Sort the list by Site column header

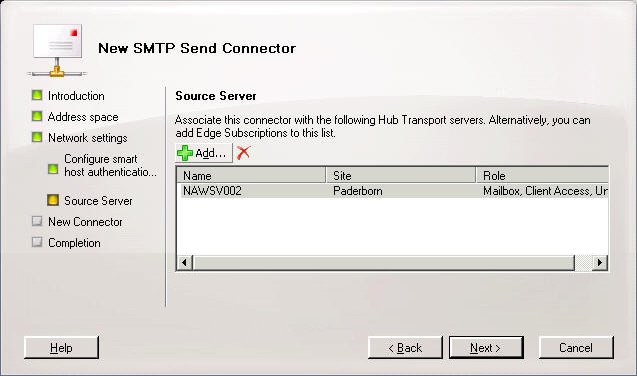coord(401,175)
